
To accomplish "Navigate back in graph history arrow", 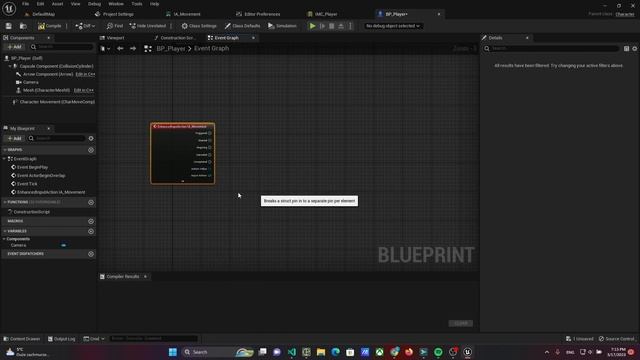I will tap(120, 49).
